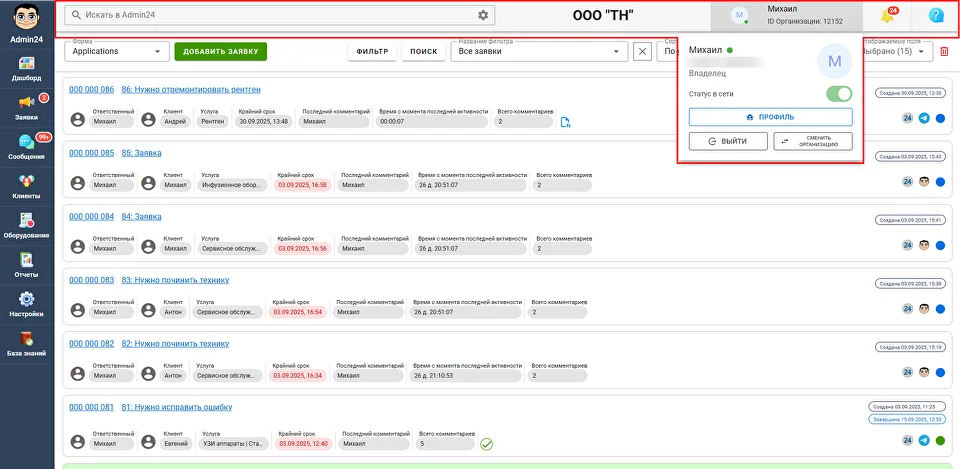960x469 pixels.
Task: Click service chip Инфузионное обор...
Action: [x=234, y=185]
